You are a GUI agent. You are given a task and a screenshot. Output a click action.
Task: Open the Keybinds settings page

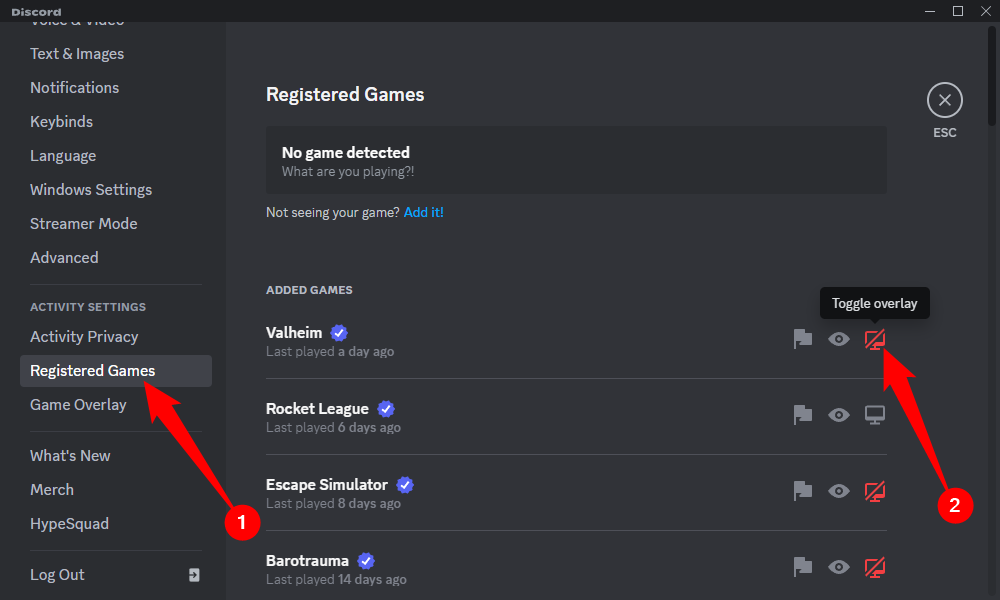61,122
